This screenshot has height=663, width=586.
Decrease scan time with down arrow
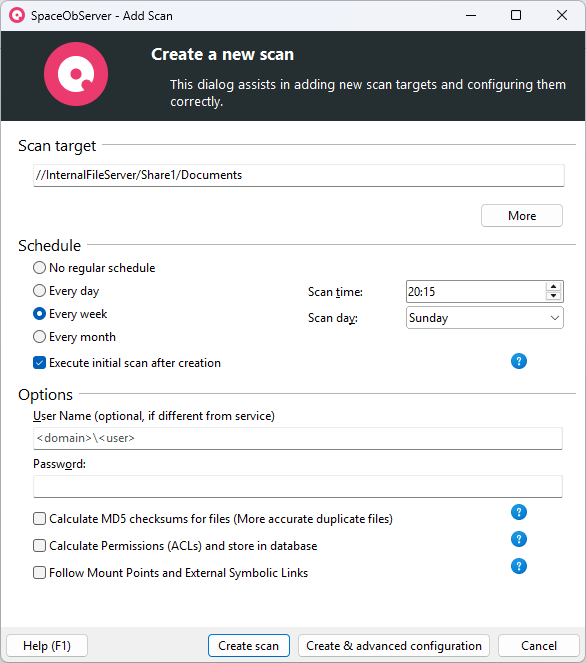point(553,296)
